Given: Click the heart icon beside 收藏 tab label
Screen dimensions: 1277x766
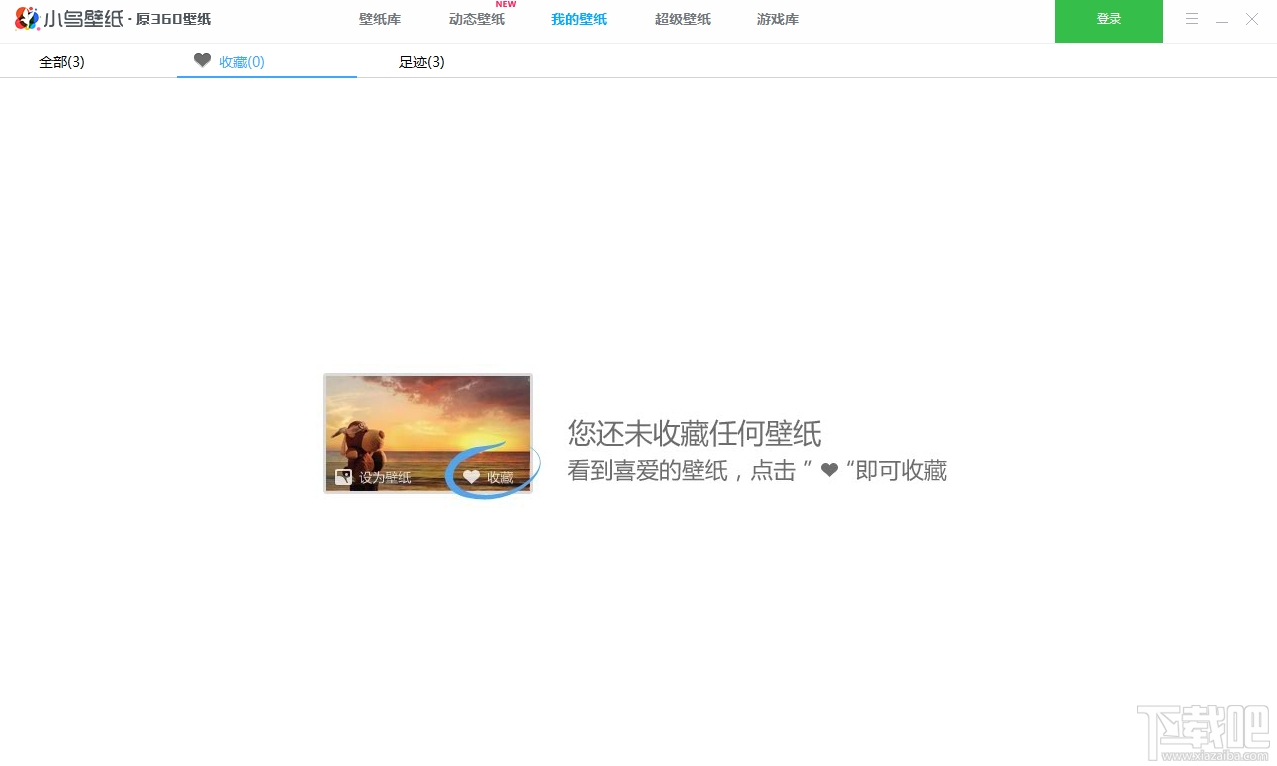Looking at the screenshot, I should (203, 61).
